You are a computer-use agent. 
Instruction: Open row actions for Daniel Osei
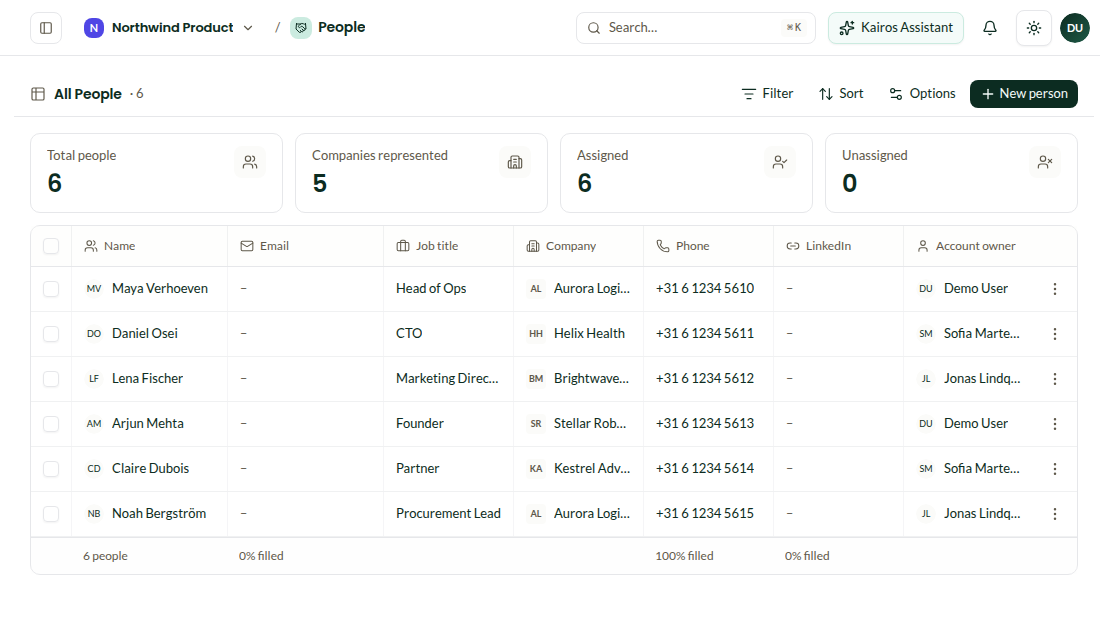click(x=1054, y=334)
